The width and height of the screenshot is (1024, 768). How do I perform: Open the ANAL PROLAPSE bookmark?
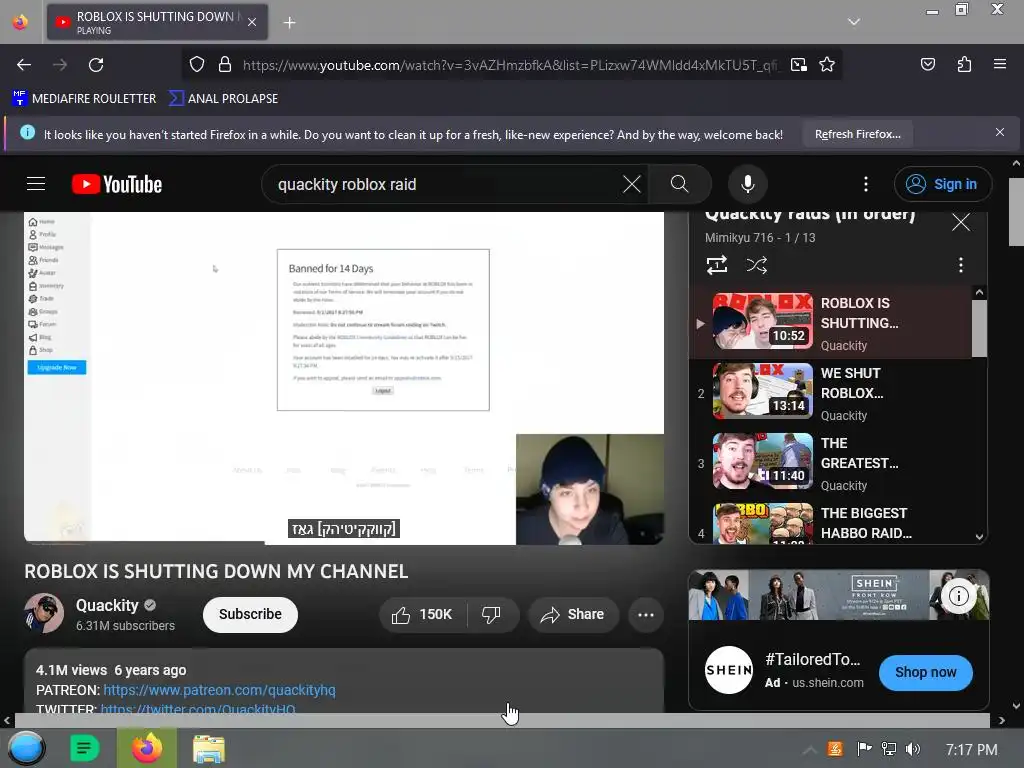[x=223, y=99]
